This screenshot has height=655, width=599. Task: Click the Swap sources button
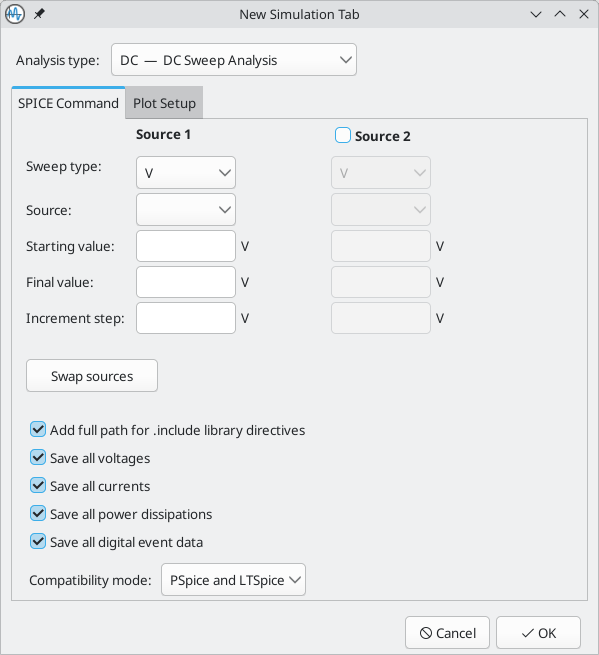92,376
